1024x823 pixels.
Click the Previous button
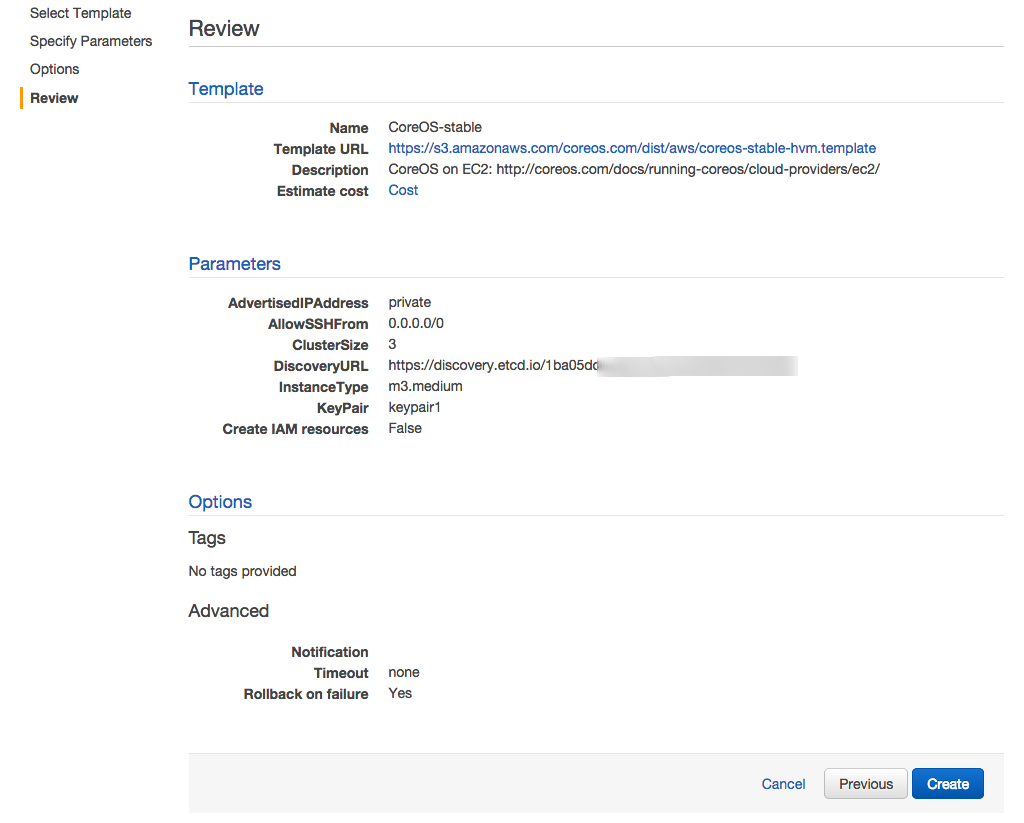pos(866,784)
